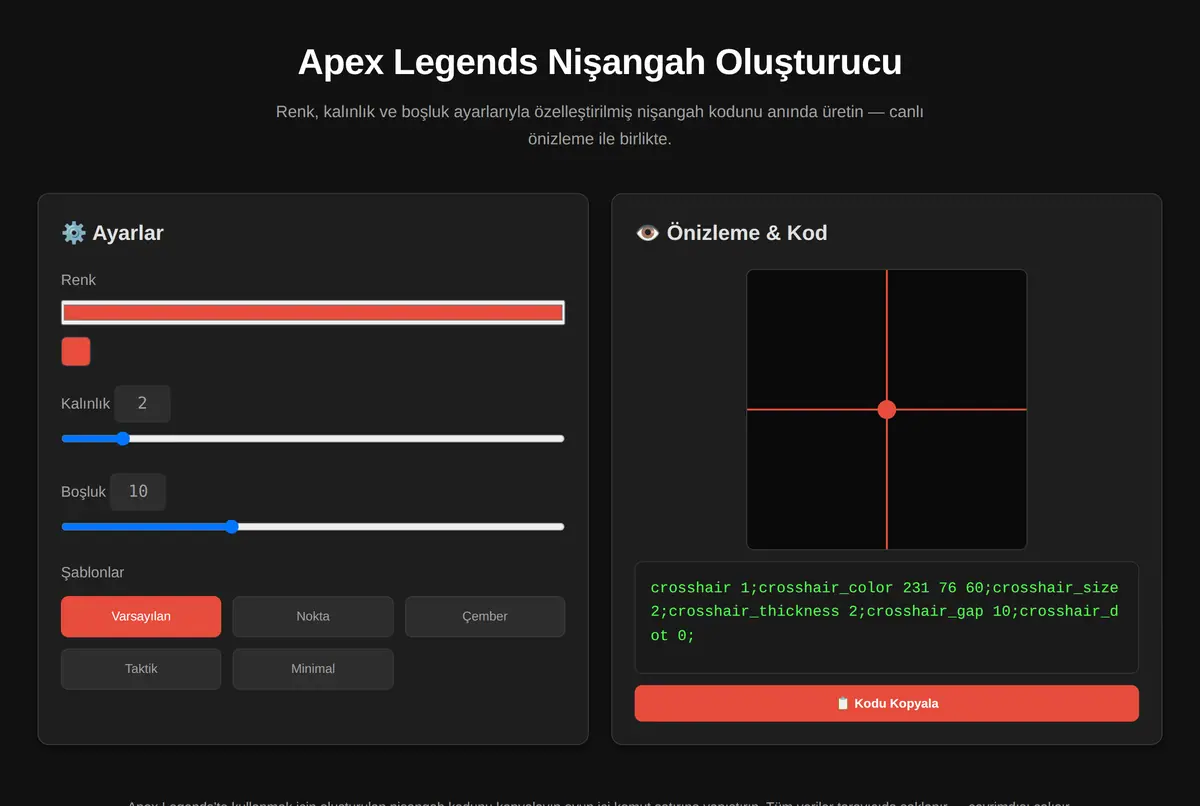Click the generated crosshair code box
Viewport: 1200px width, 806px height.
[x=887, y=617]
